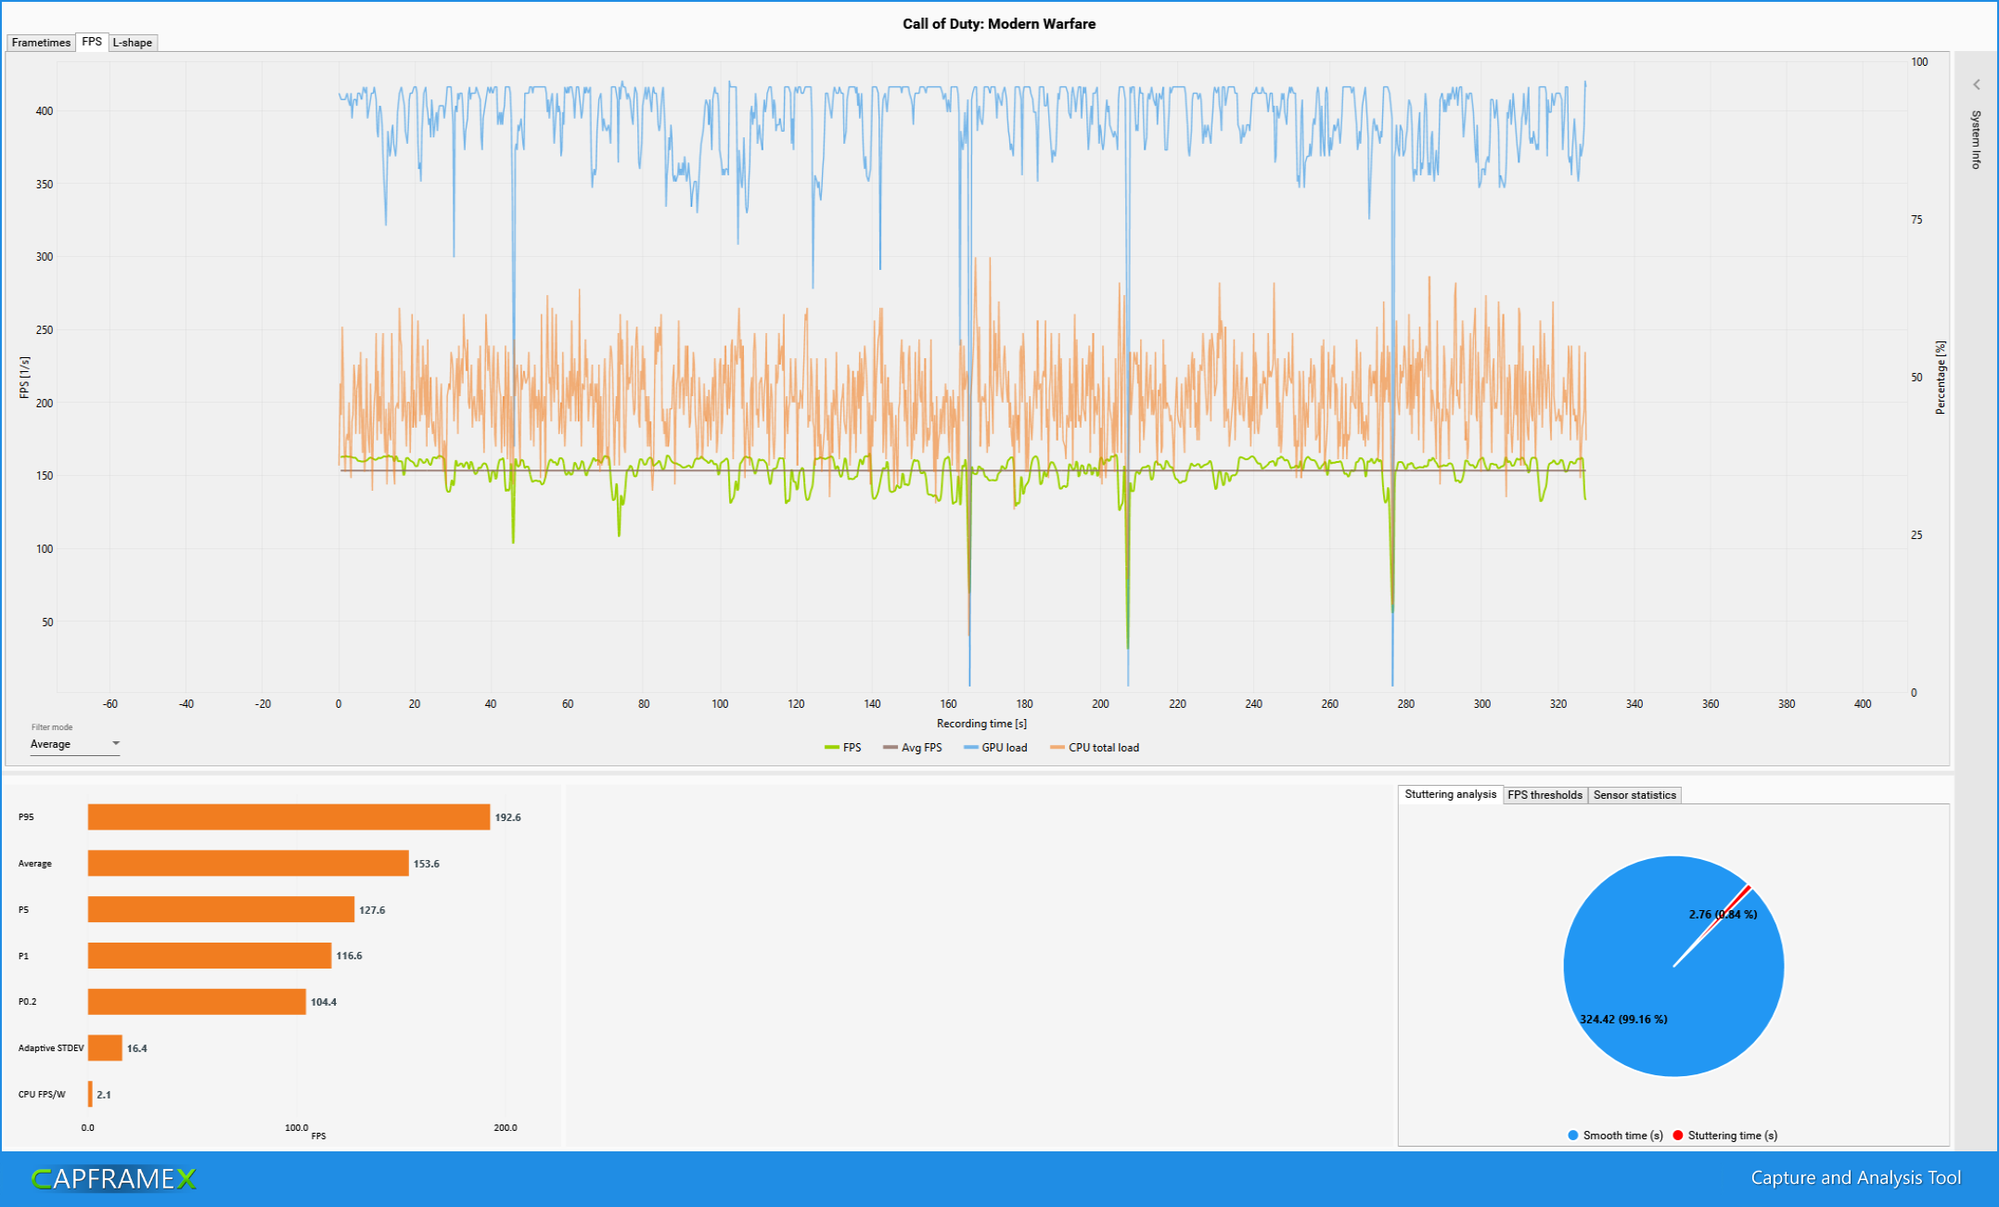Click the CPU FPS/W bar
Image resolution: width=1999 pixels, height=1207 pixels.
pos(90,1094)
